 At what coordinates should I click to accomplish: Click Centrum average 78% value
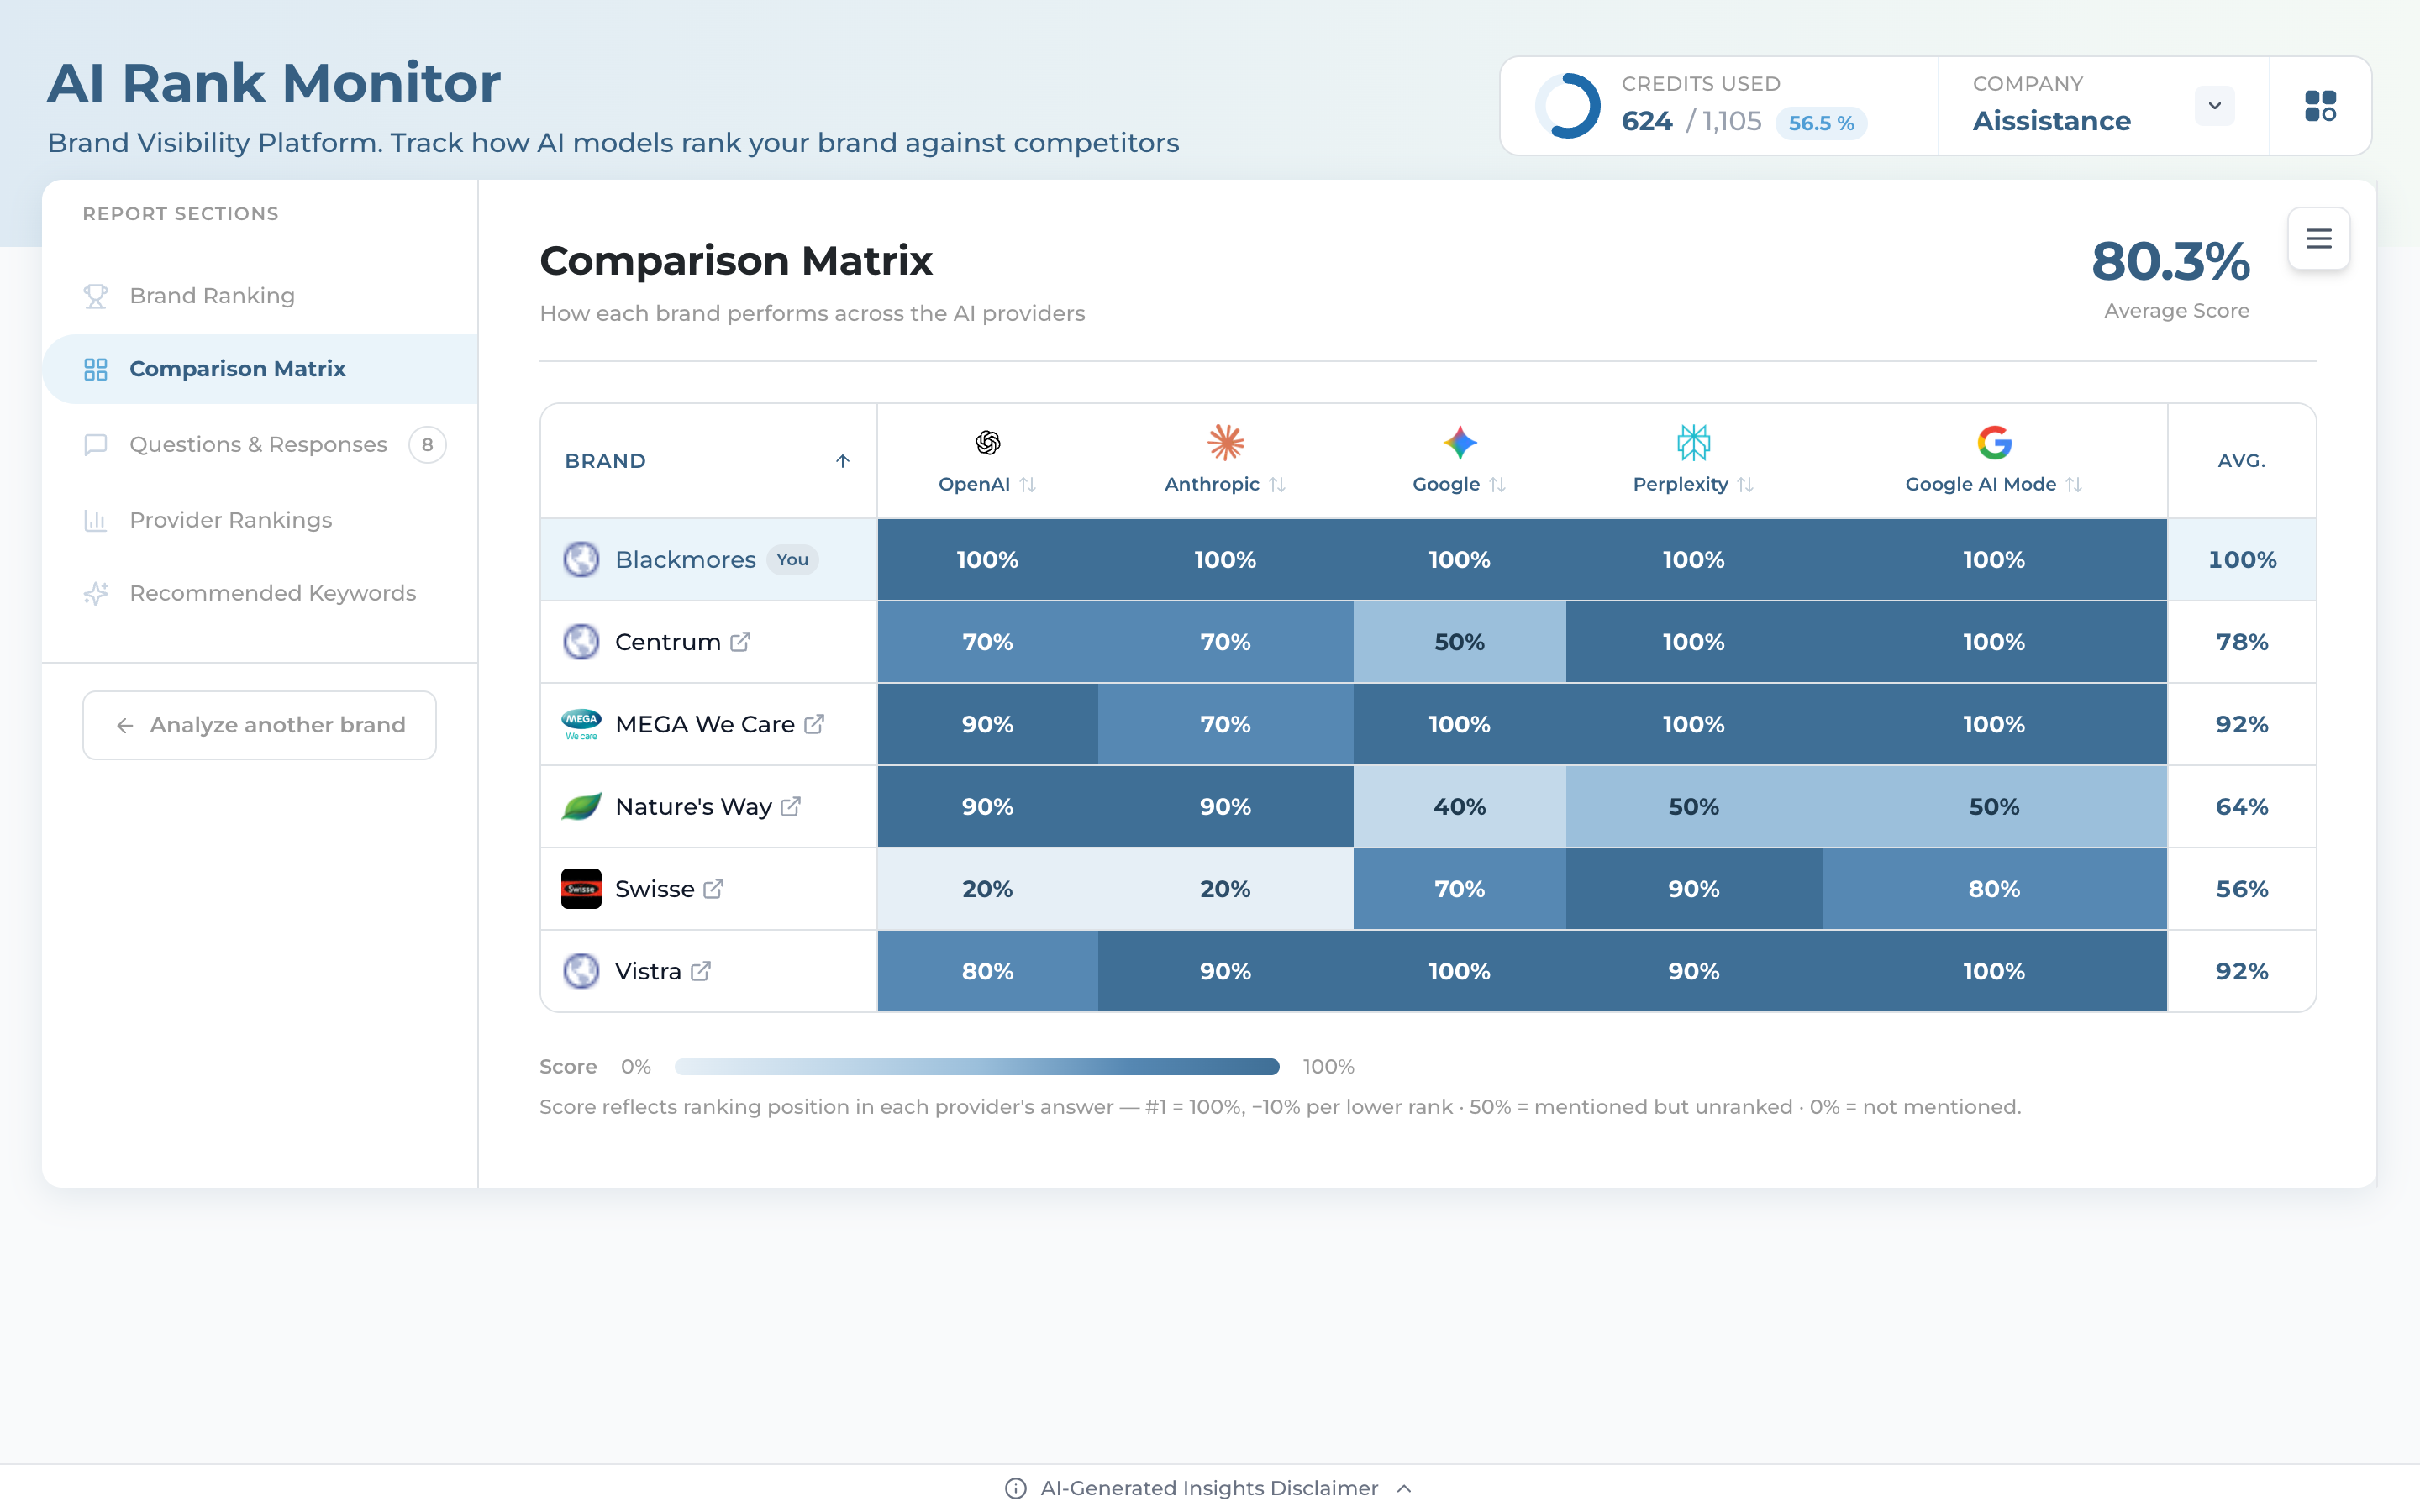[2241, 642]
